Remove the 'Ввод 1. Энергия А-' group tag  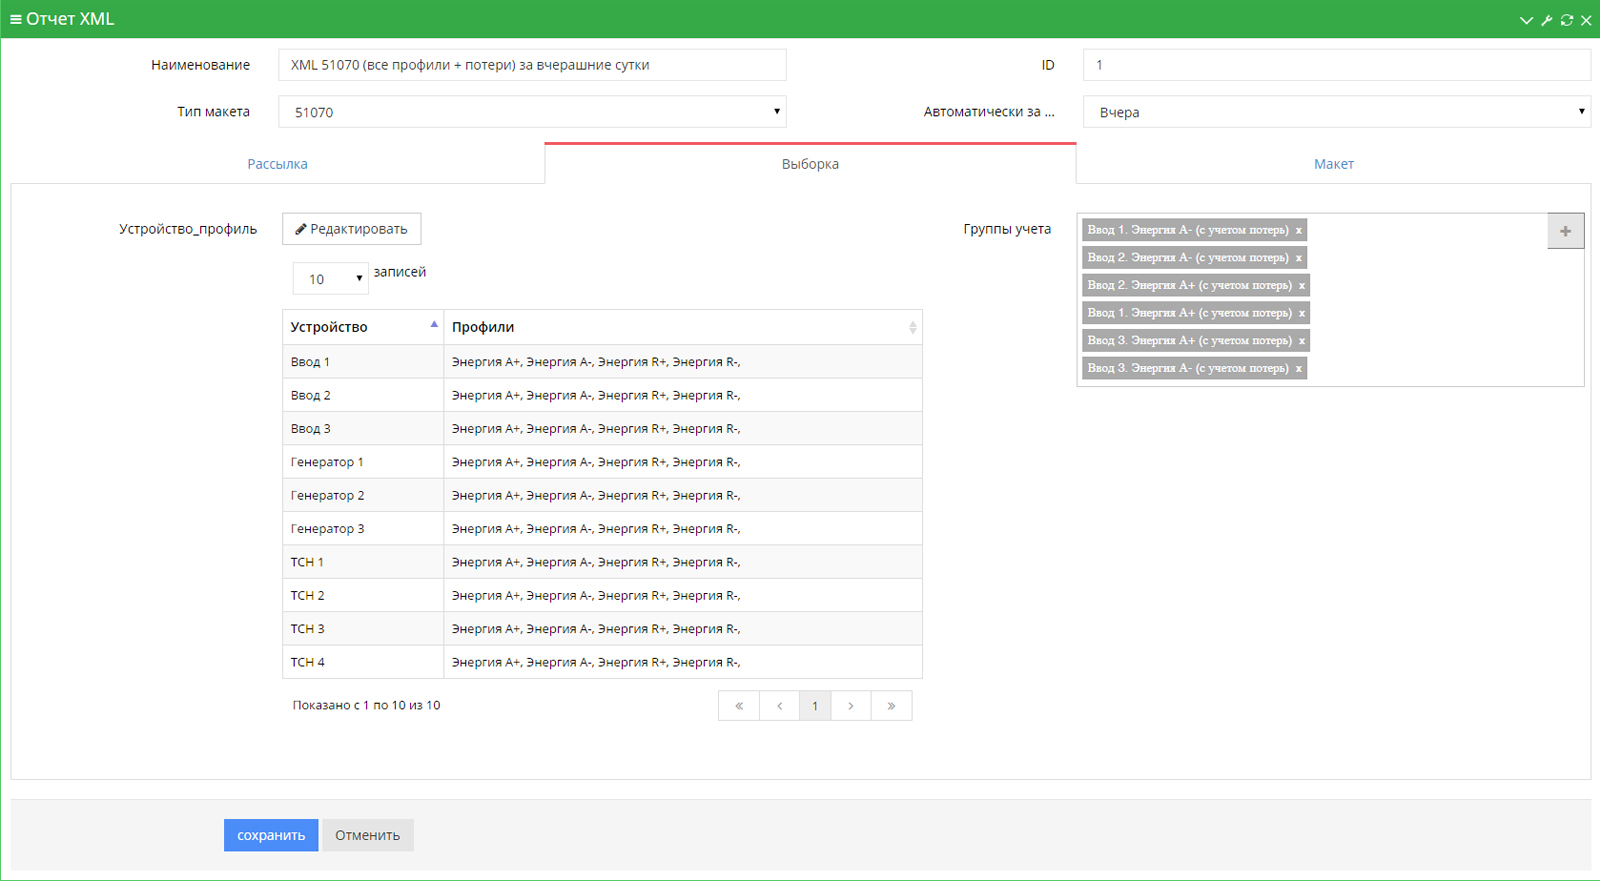click(1299, 230)
